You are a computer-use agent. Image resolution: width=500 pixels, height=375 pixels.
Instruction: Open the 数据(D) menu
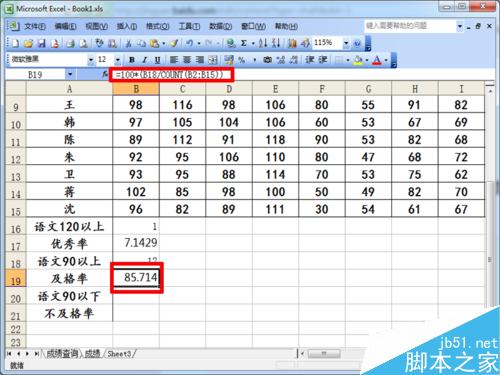[220, 26]
